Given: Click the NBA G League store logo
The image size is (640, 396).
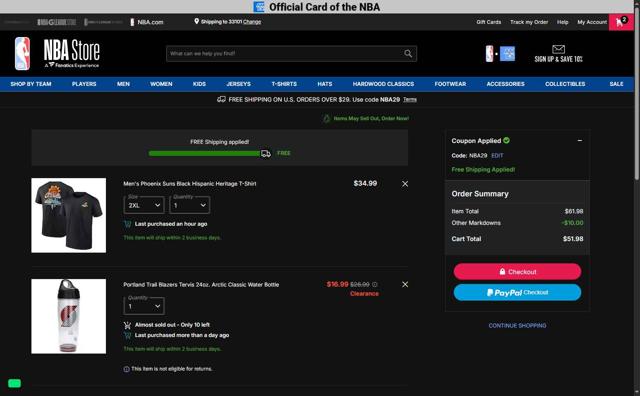Looking at the screenshot, I should pyautogui.click(x=56, y=22).
